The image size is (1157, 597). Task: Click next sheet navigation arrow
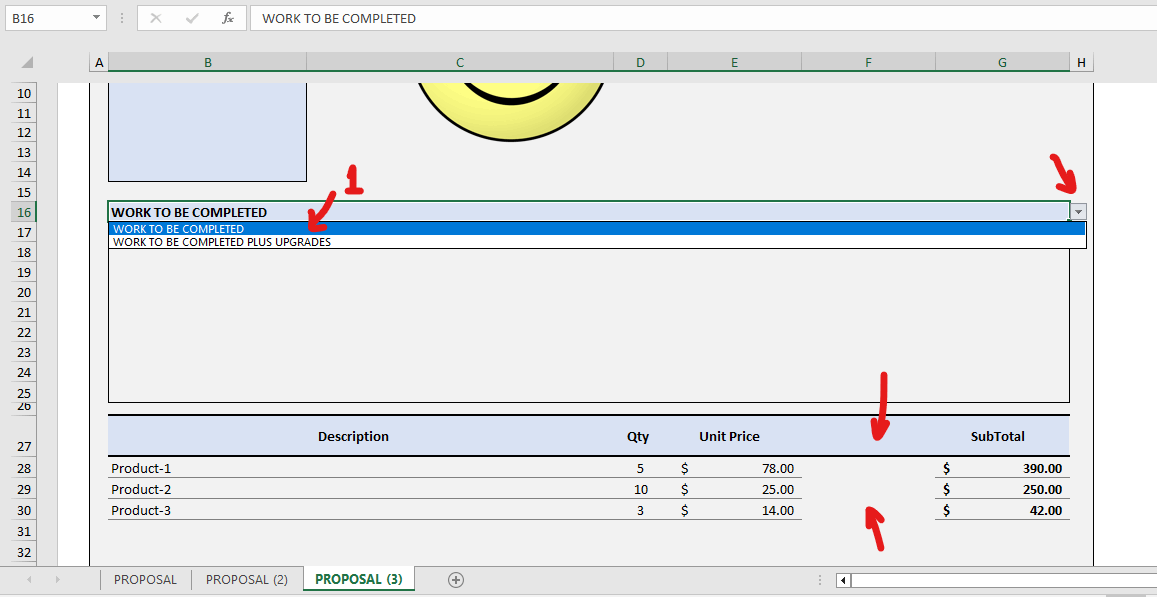(58, 579)
